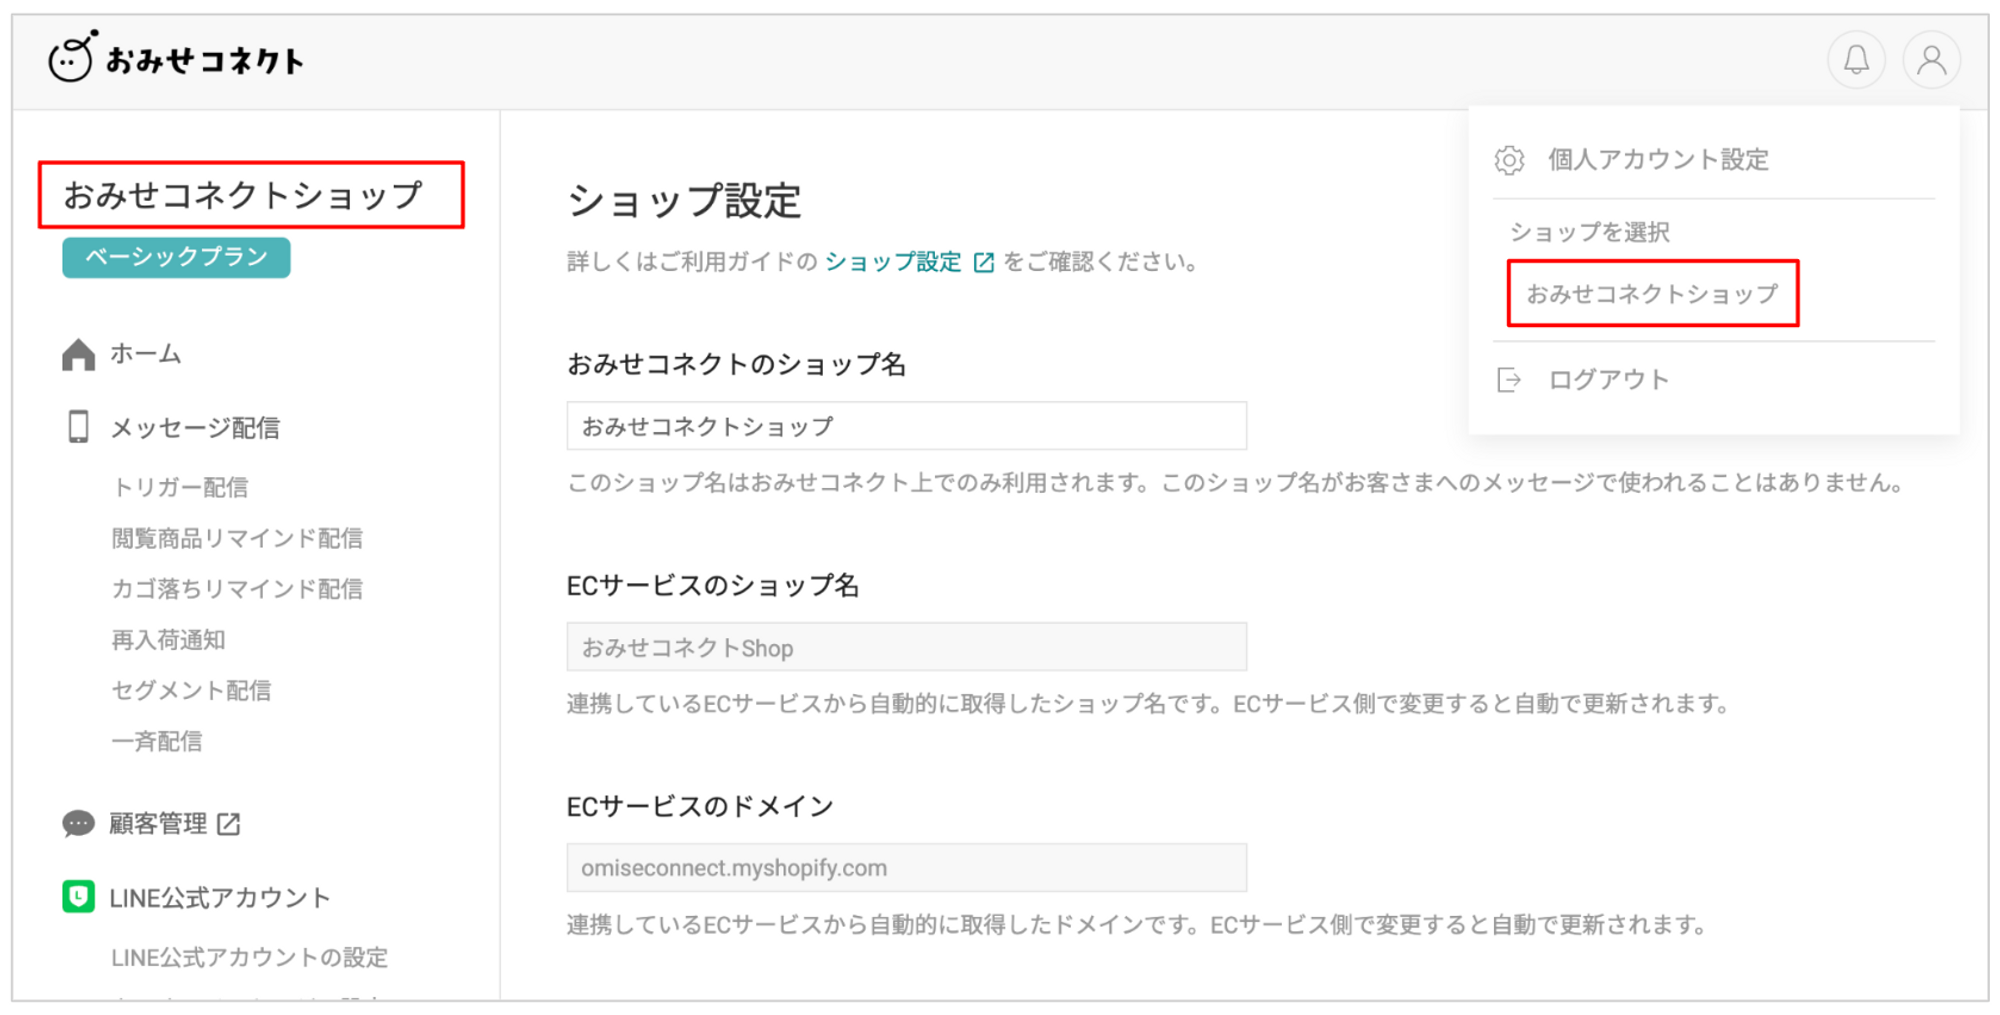Screen dimensions: 2000x1015
Task: Open 閲覧商品リマインド配信 in the sidebar
Action: click(237, 538)
